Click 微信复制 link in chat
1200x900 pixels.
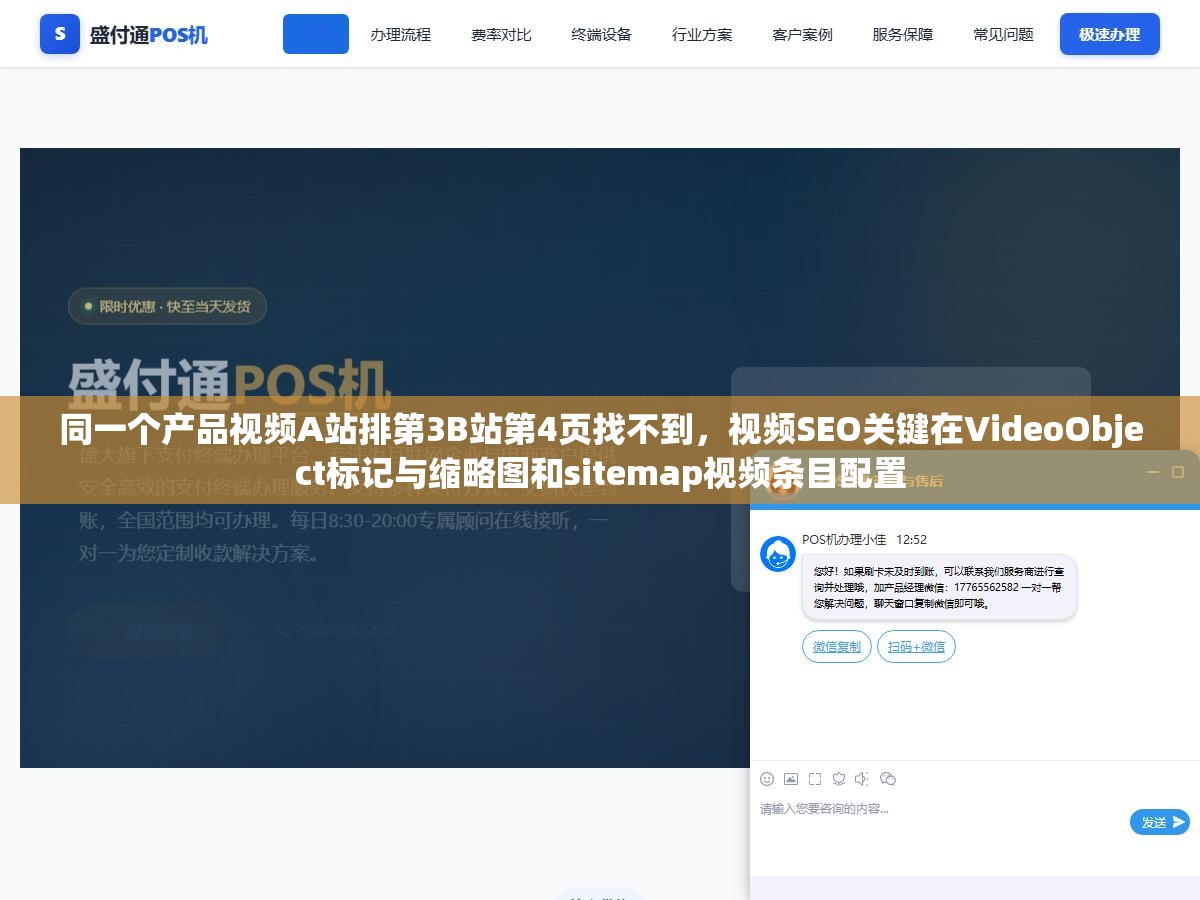click(x=837, y=647)
